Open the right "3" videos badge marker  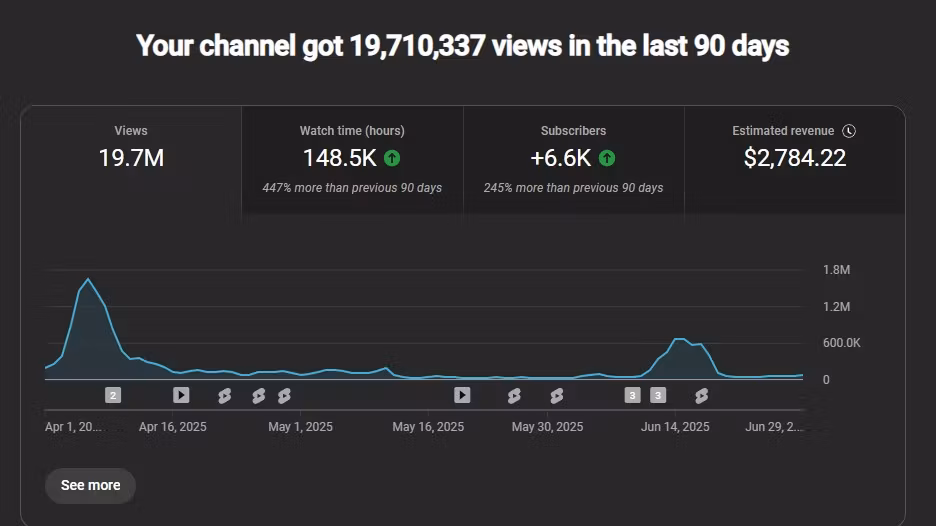pos(657,395)
